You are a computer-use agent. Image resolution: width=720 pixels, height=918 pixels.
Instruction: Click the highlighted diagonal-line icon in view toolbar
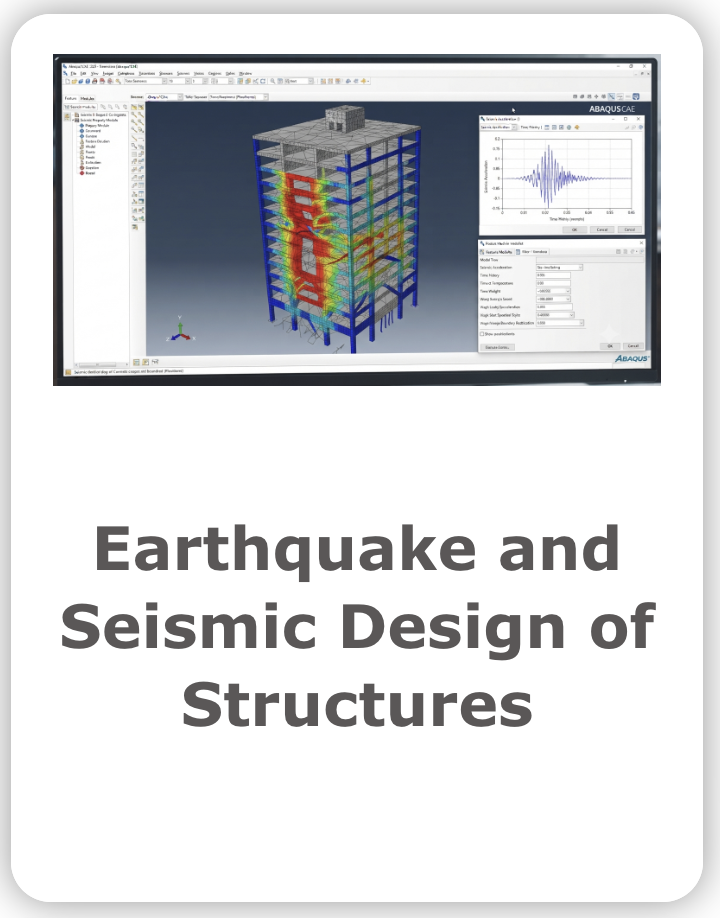point(612,97)
